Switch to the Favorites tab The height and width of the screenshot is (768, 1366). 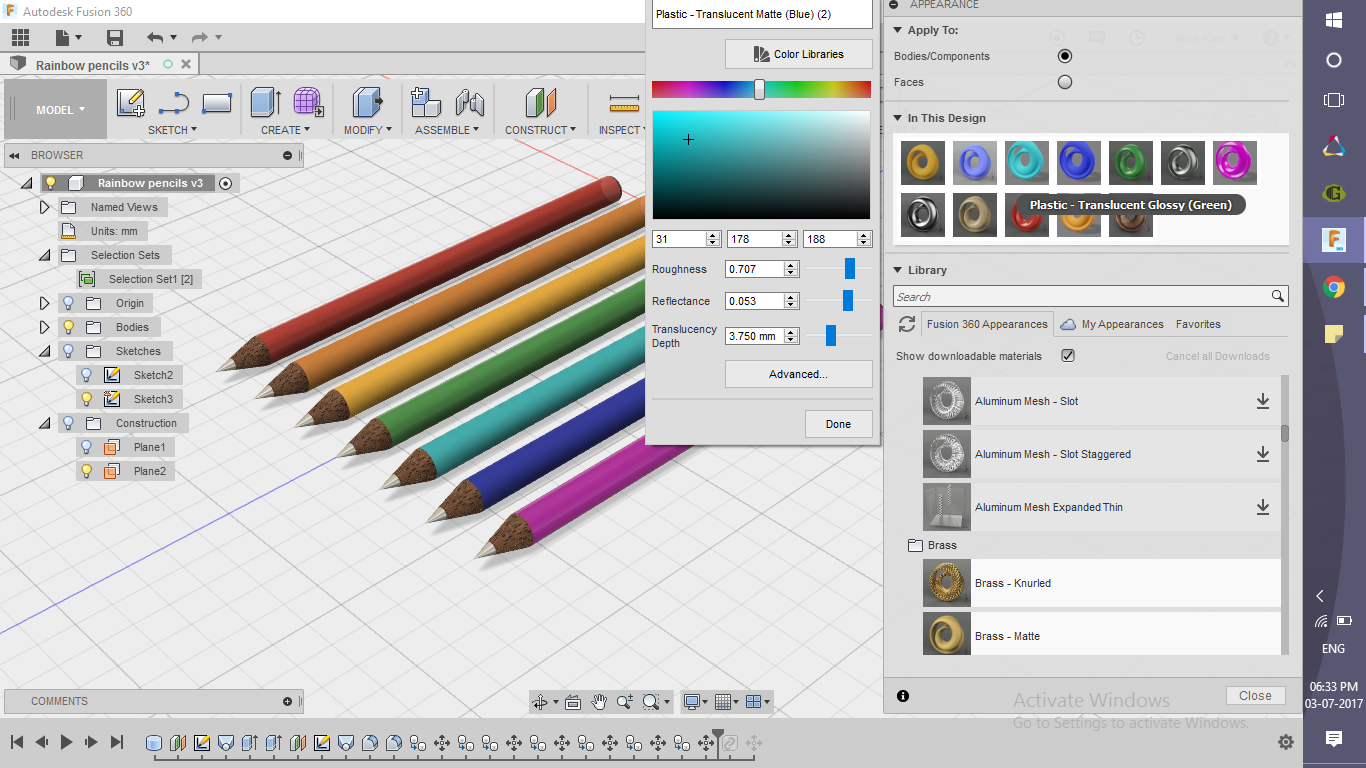[1198, 324]
